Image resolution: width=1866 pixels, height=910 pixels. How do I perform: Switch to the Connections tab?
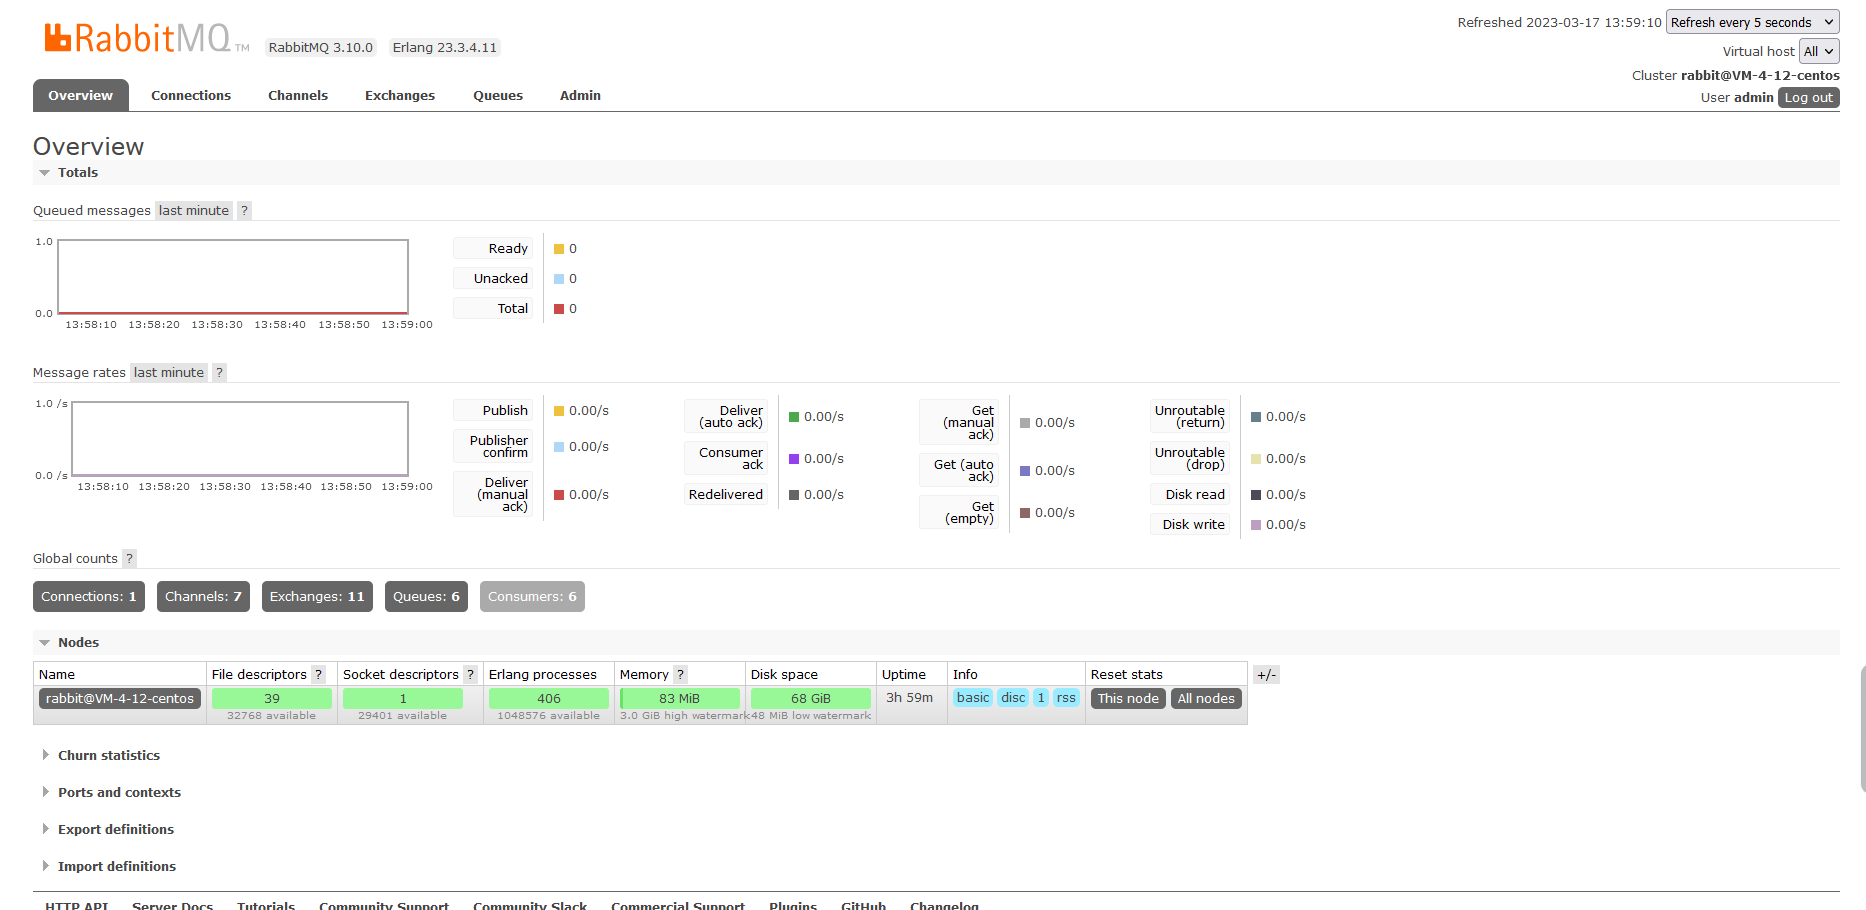tap(191, 95)
